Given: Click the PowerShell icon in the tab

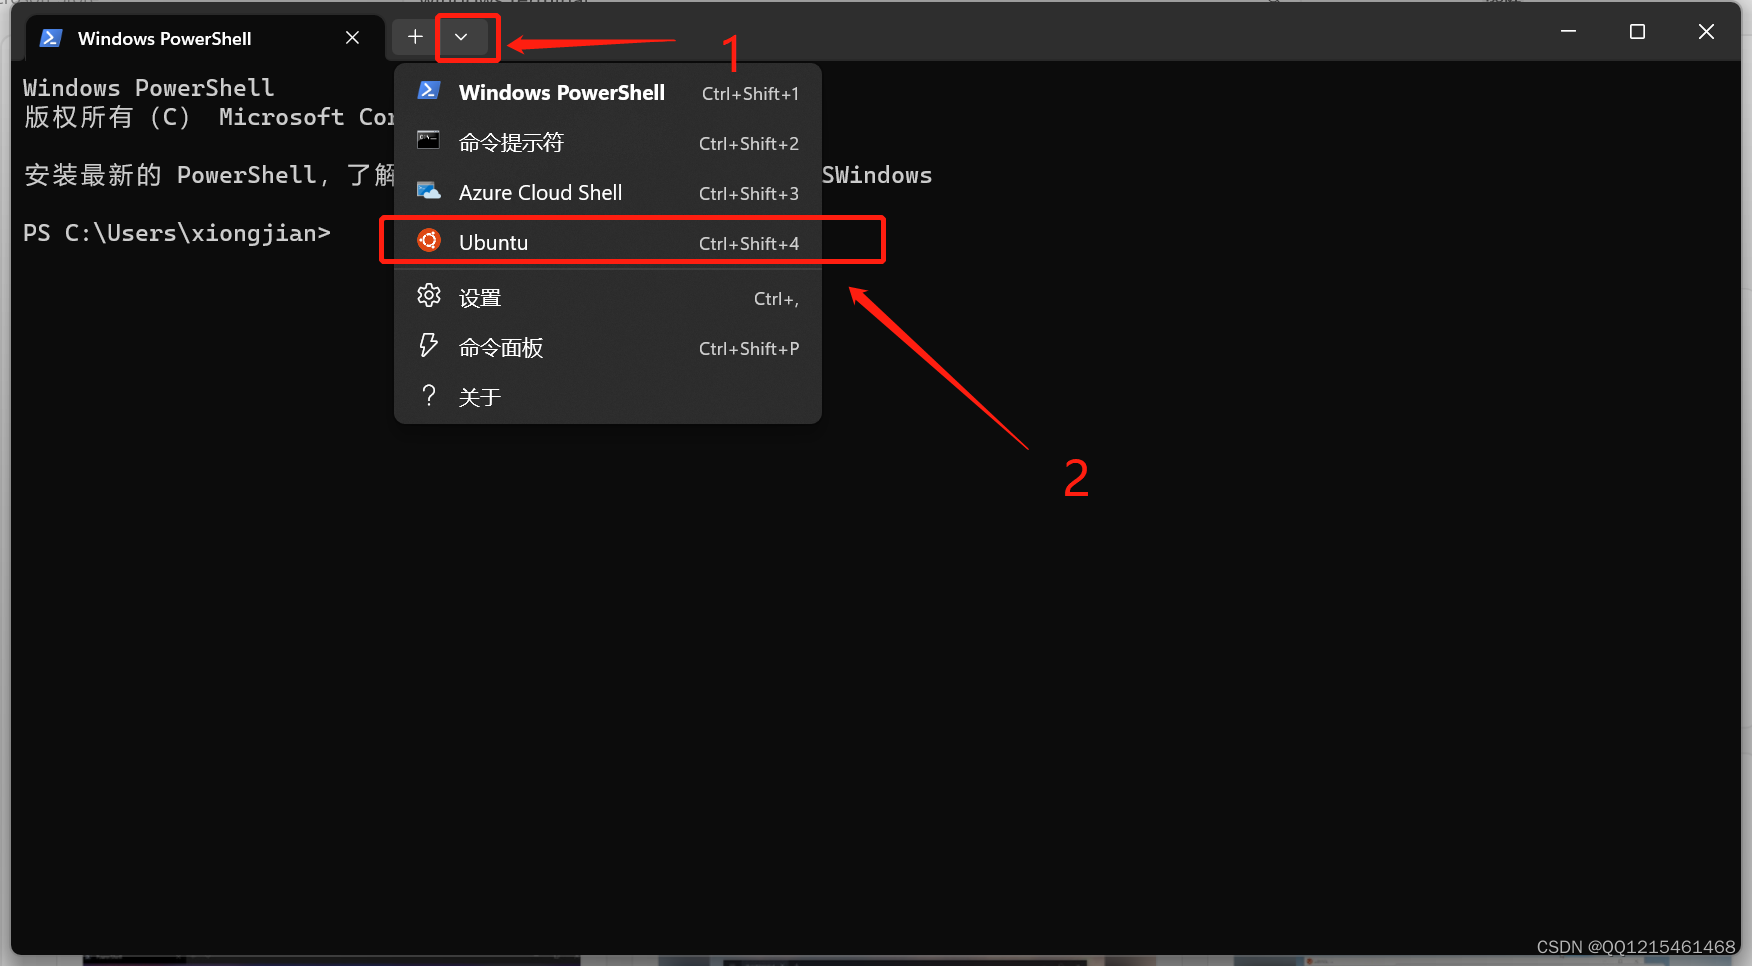Looking at the screenshot, I should (x=51, y=38).
